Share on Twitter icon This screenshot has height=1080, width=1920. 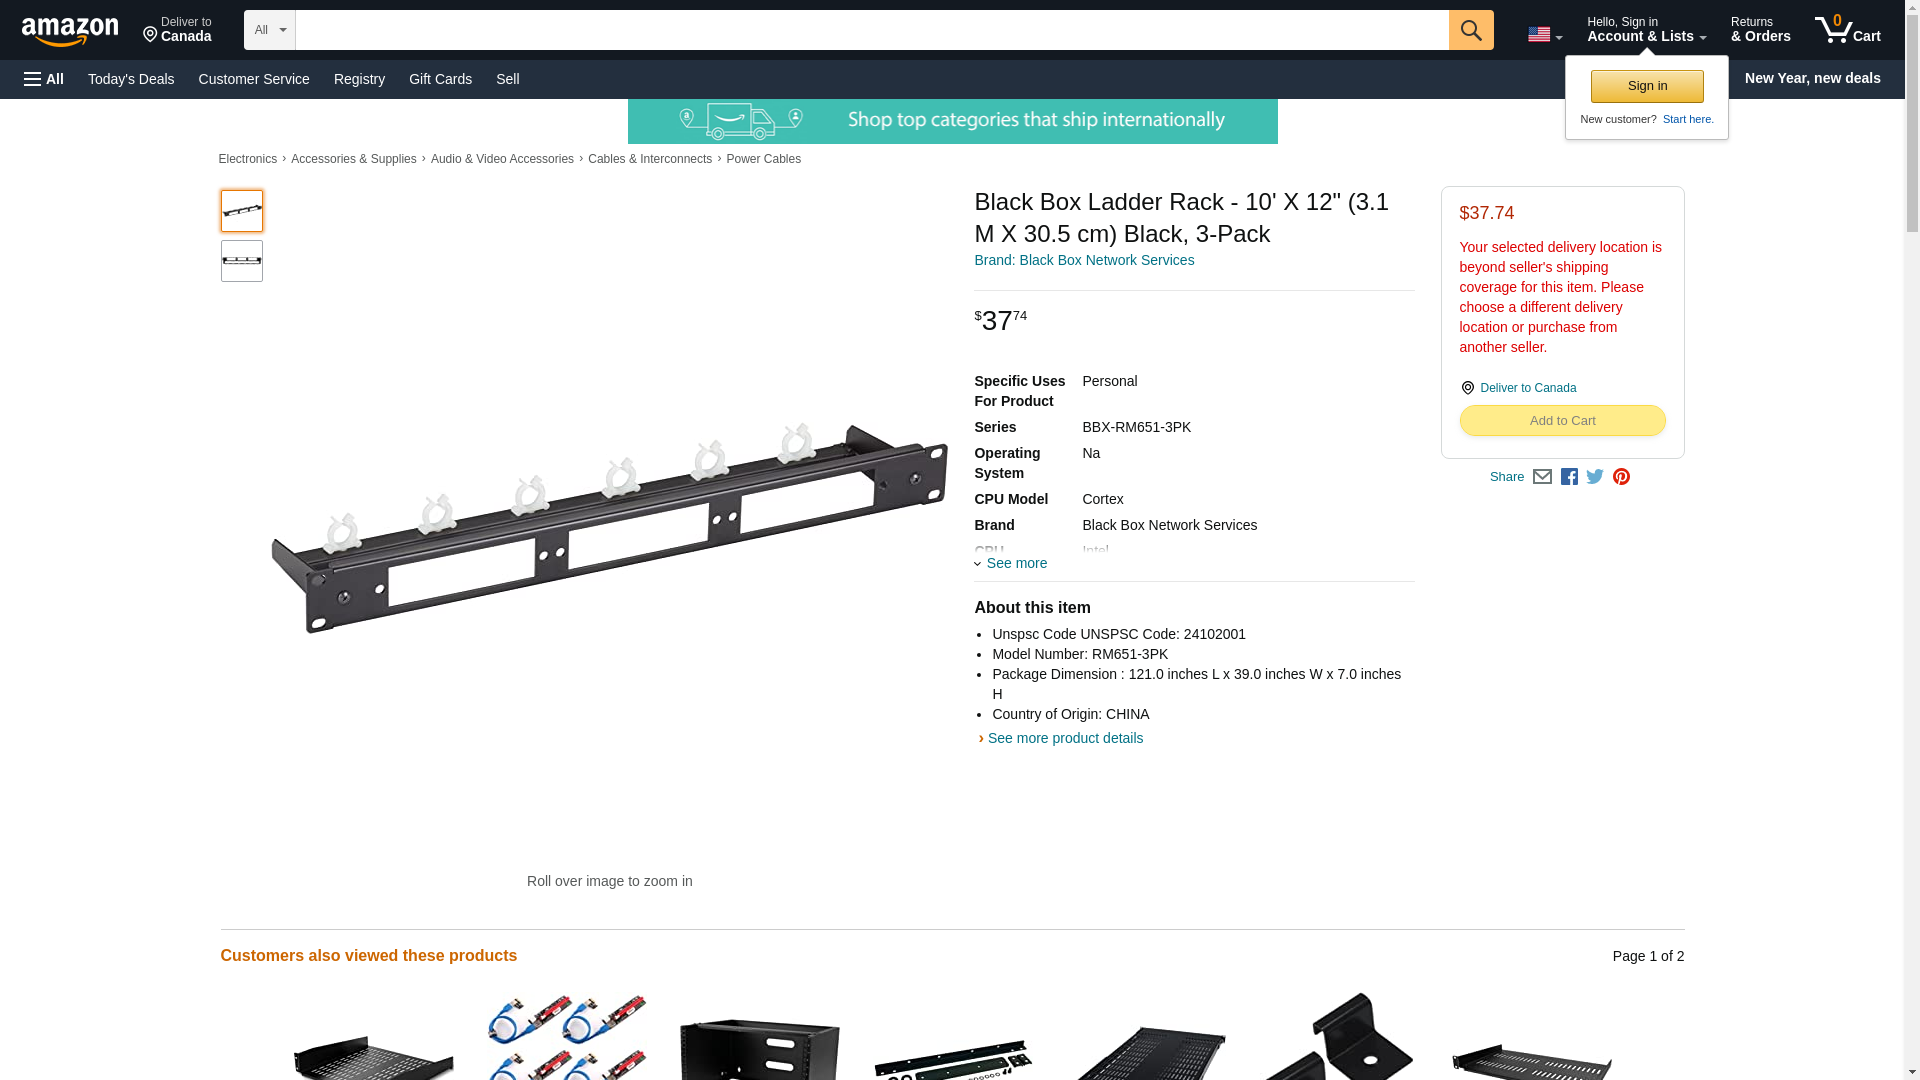[x=1595, y=477]
